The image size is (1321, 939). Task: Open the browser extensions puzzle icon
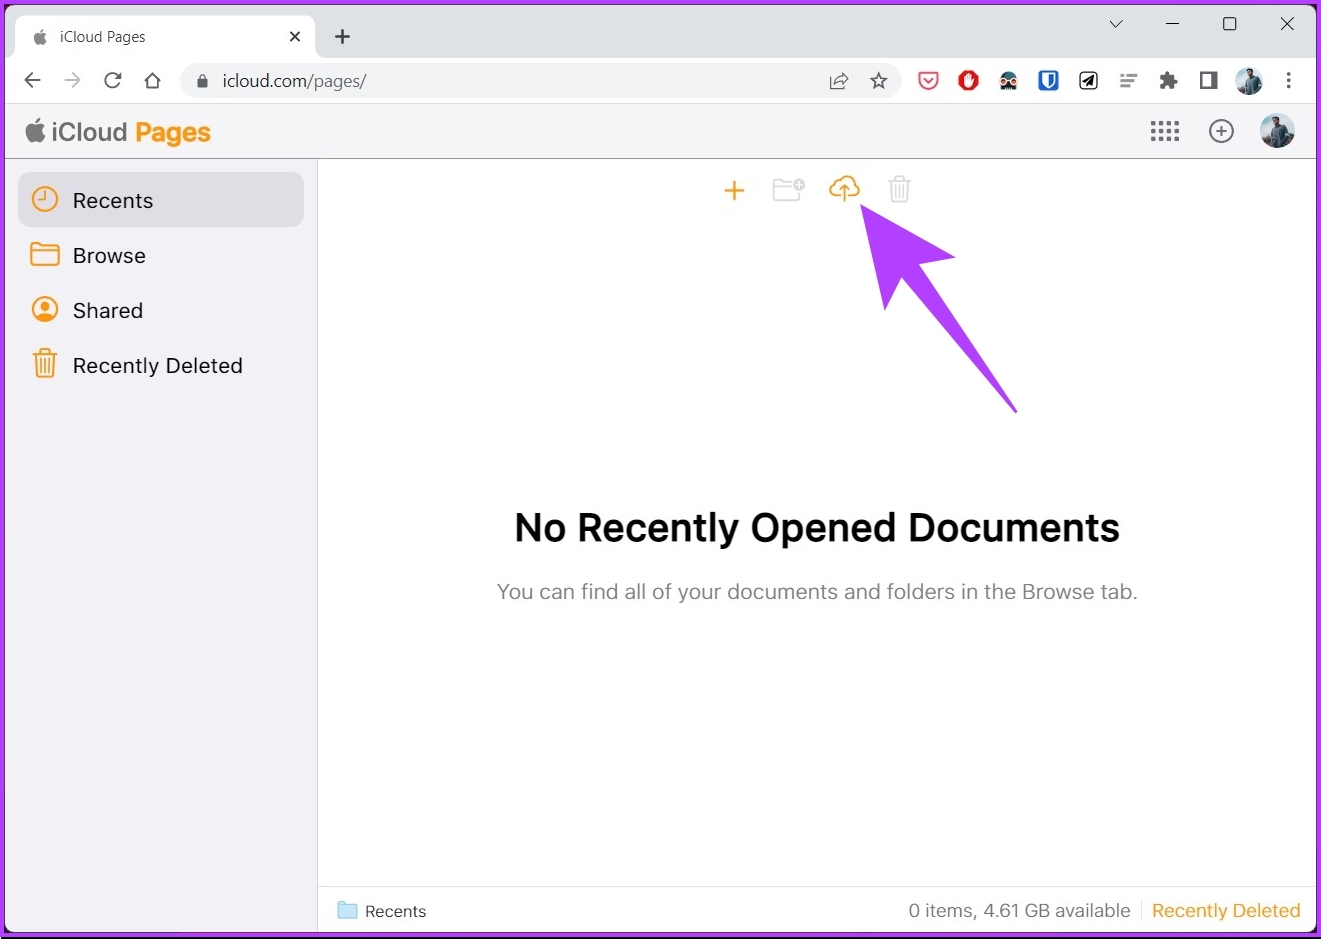[1168, 81]
